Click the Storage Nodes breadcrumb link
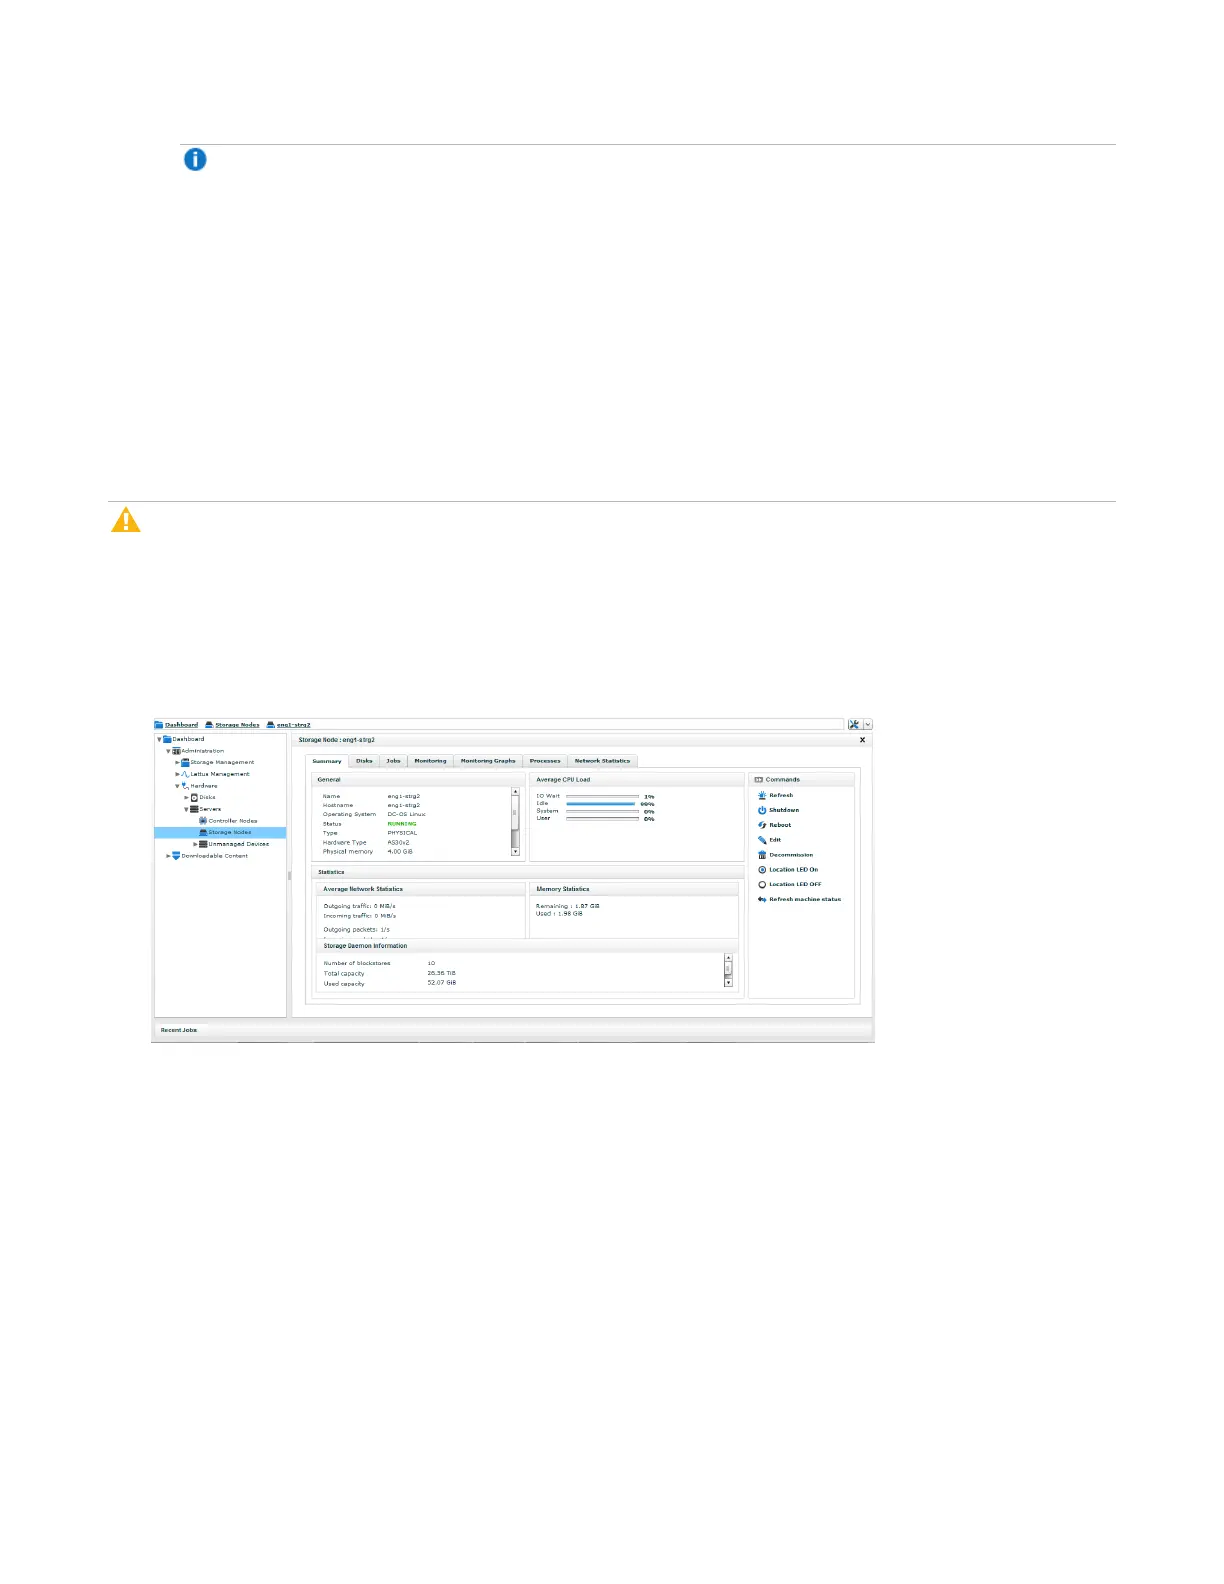1224x1584 pixels. pyautogui.click(x=237, y=725)
